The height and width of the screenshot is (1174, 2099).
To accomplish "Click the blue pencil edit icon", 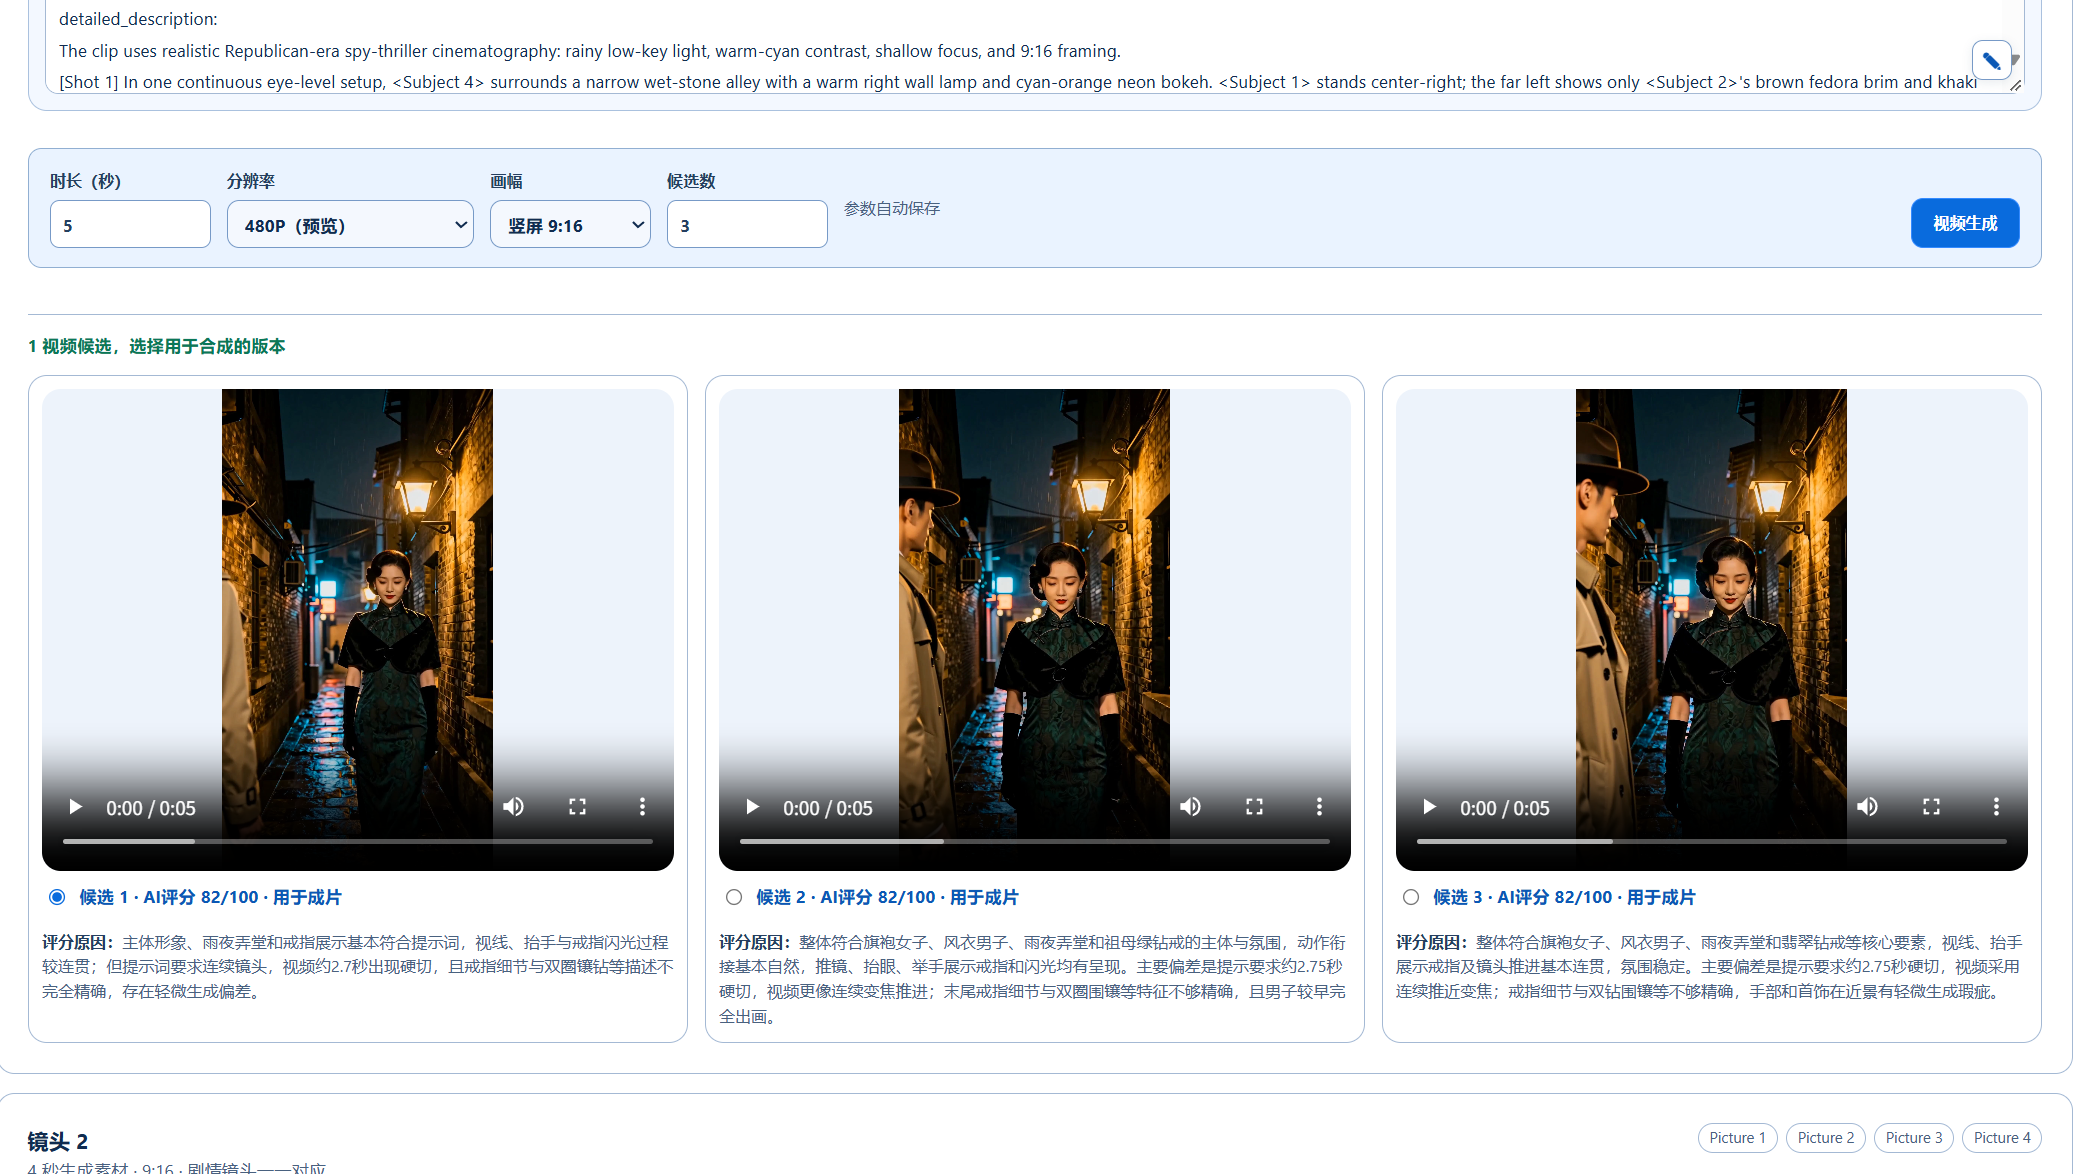I will pos(1991,61).
